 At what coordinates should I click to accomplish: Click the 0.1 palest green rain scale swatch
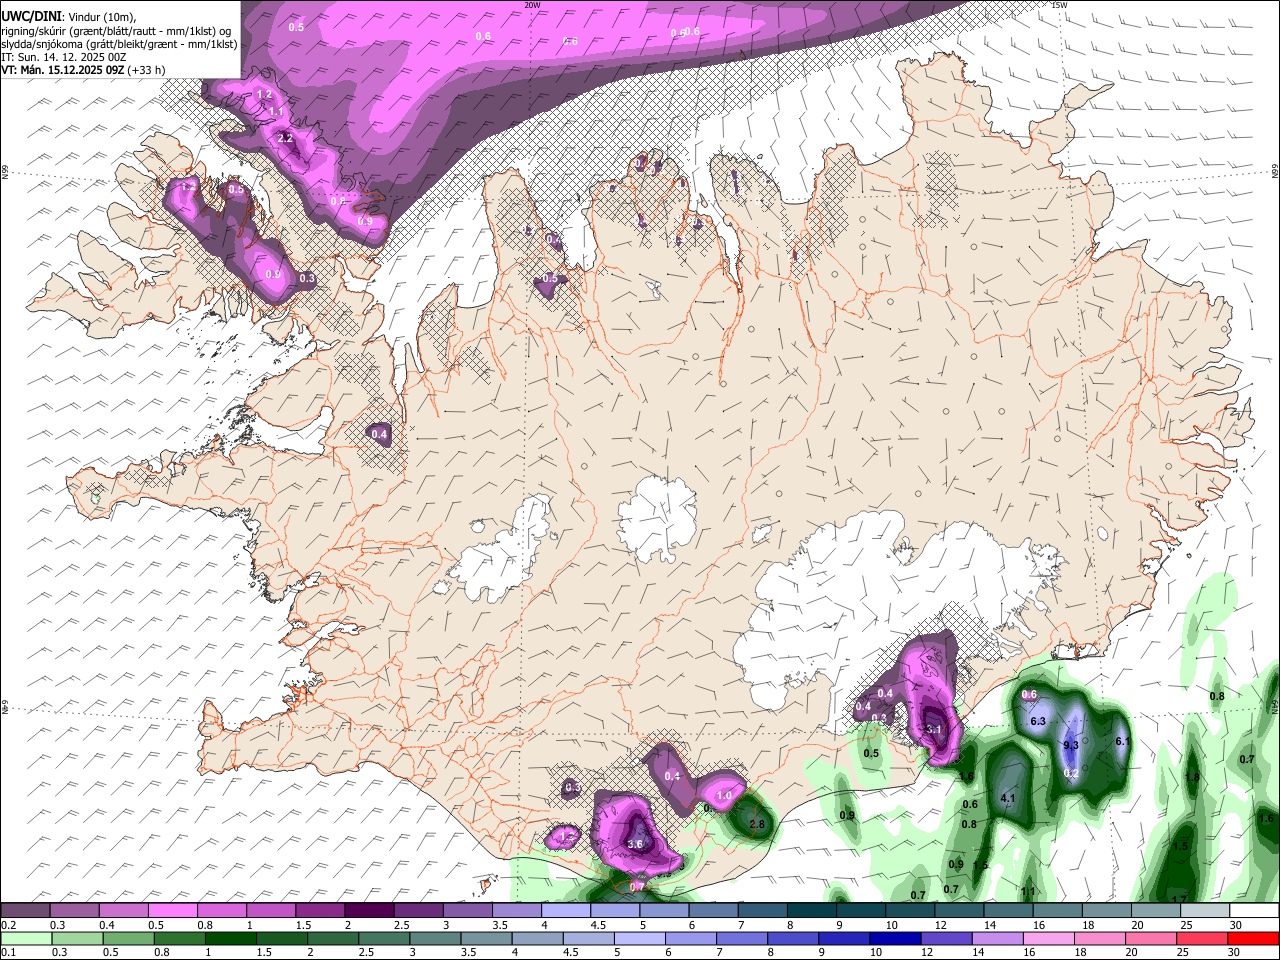pos(26,939)
